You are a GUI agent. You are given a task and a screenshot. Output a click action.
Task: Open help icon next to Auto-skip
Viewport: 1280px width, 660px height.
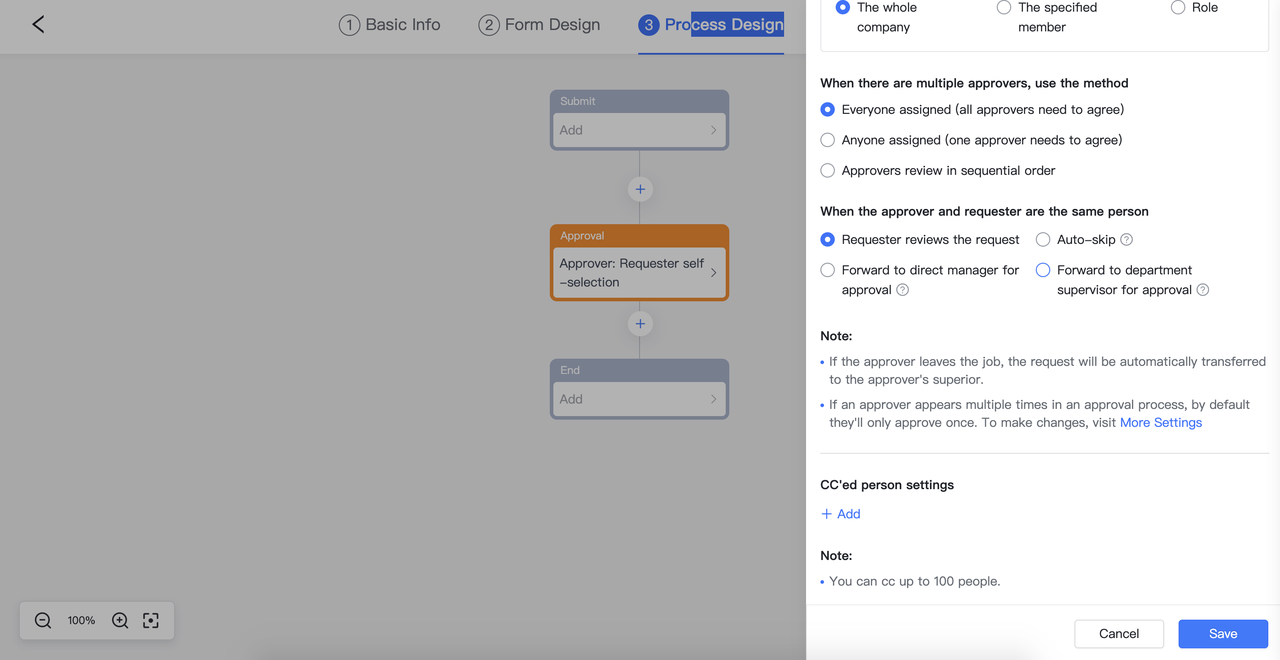1127,240
